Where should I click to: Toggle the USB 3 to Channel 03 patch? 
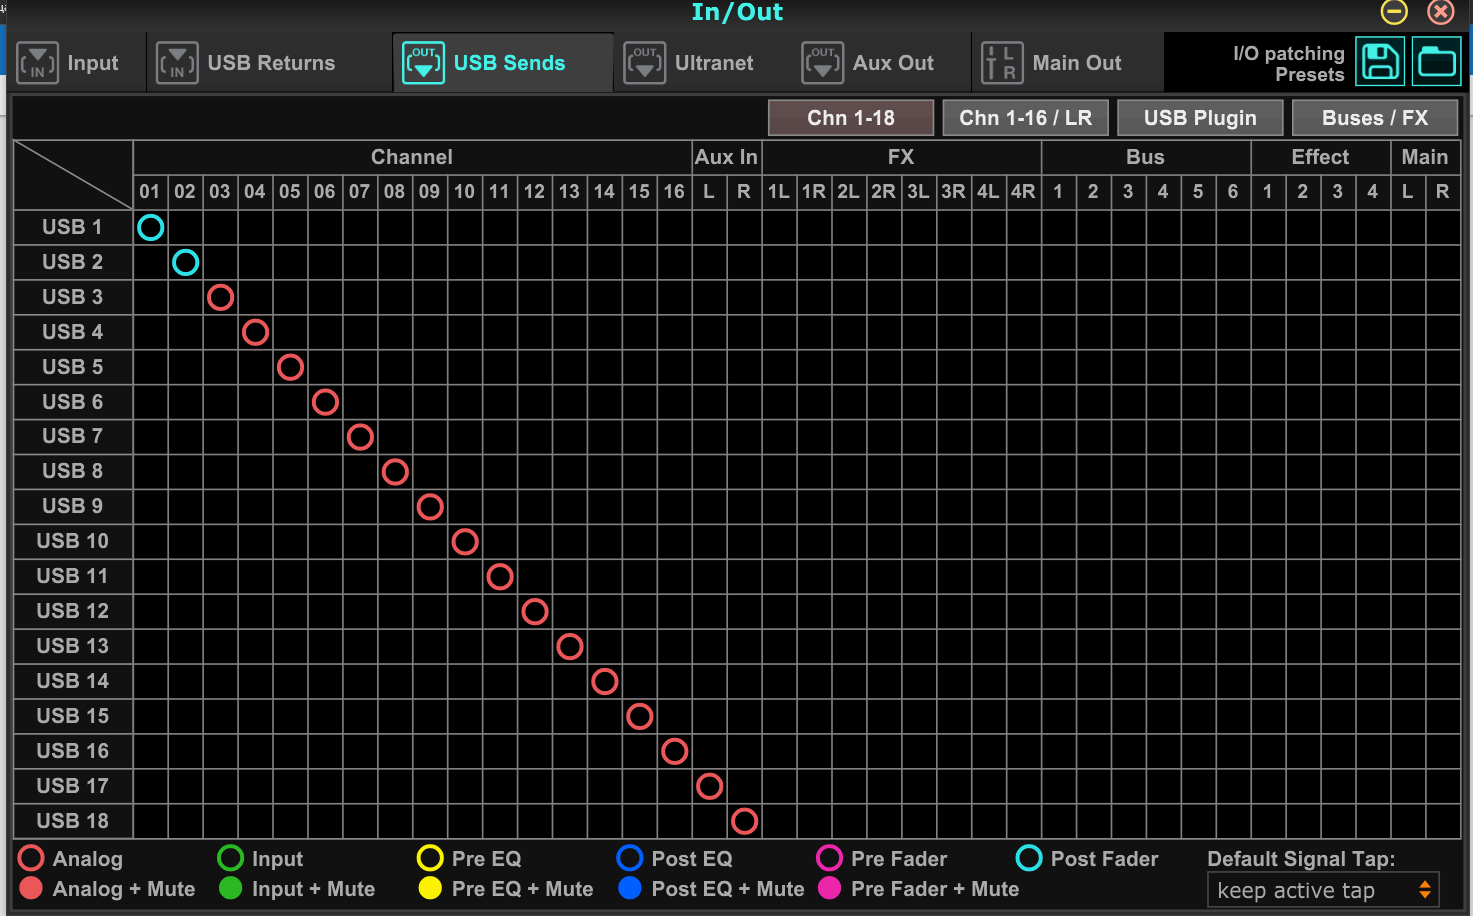tap(221, 298)
